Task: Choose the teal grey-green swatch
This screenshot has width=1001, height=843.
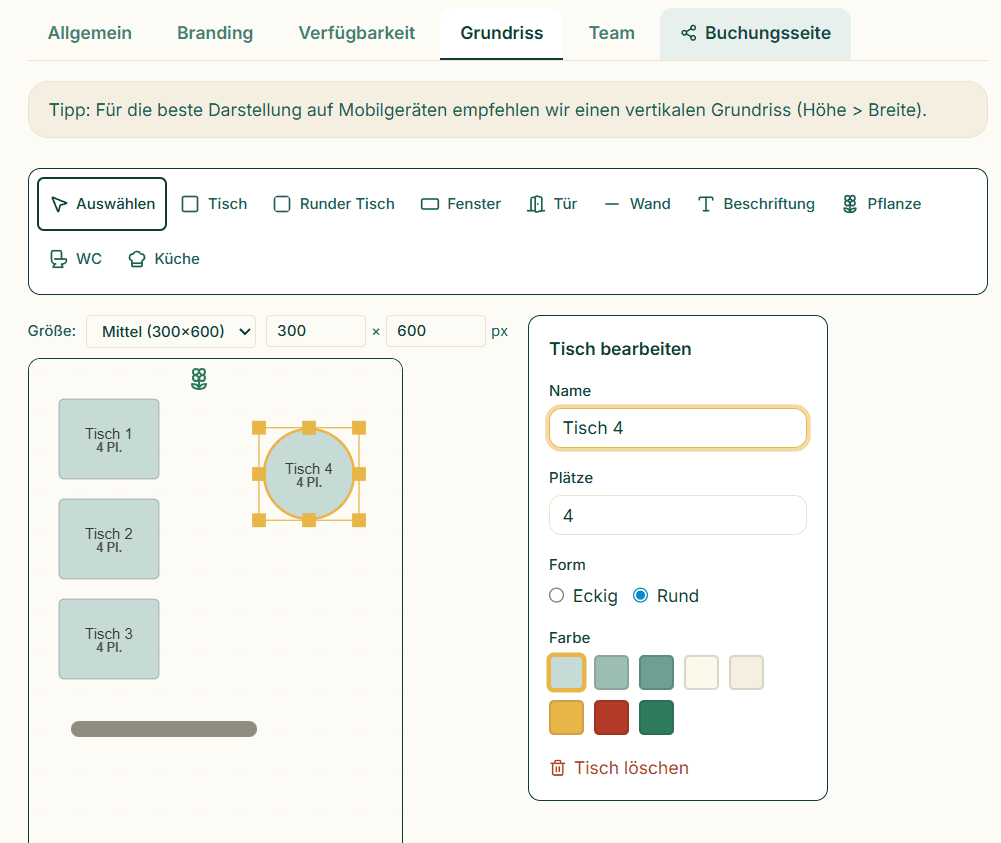Action: pos(656,672)
